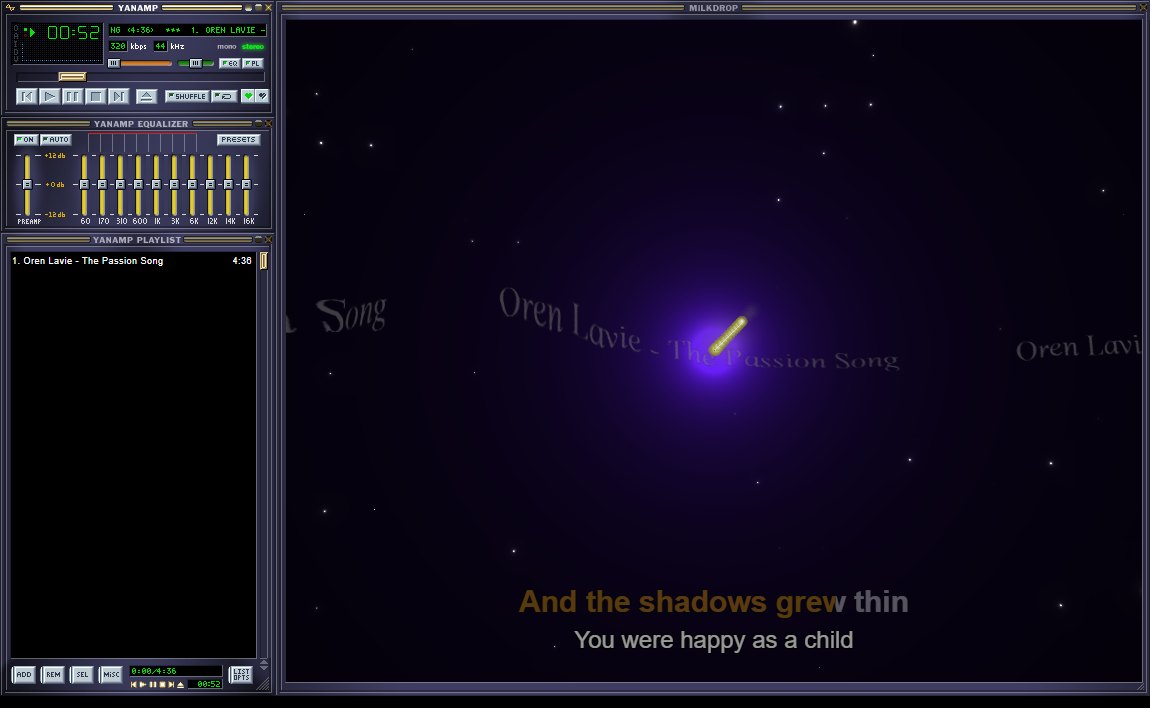Open Yanamp main menu icon in titlebar
The height and width of the screenshot is (708, 1150).
tap(10, 7)
